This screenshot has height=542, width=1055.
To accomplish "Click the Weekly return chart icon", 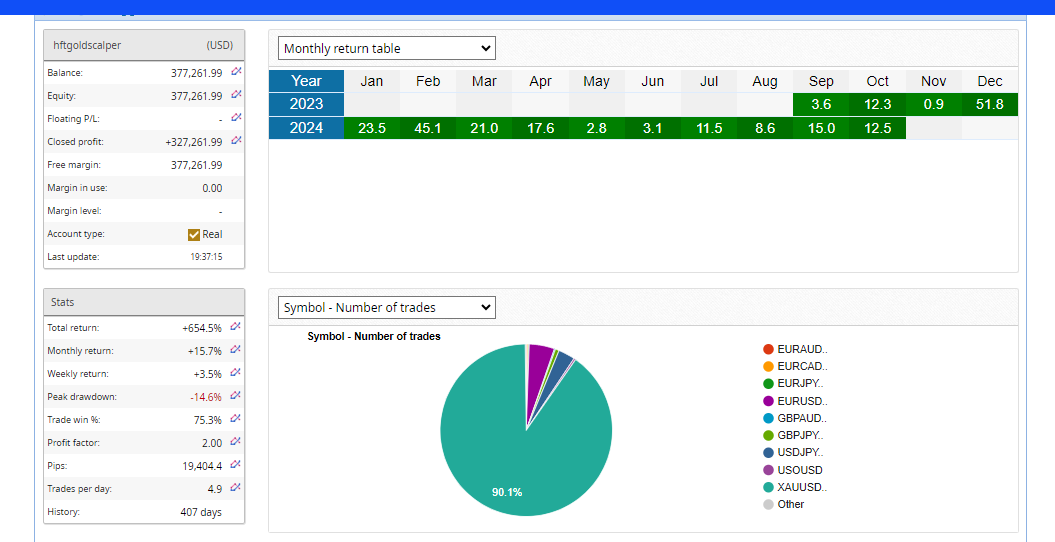I will (236, 373).
